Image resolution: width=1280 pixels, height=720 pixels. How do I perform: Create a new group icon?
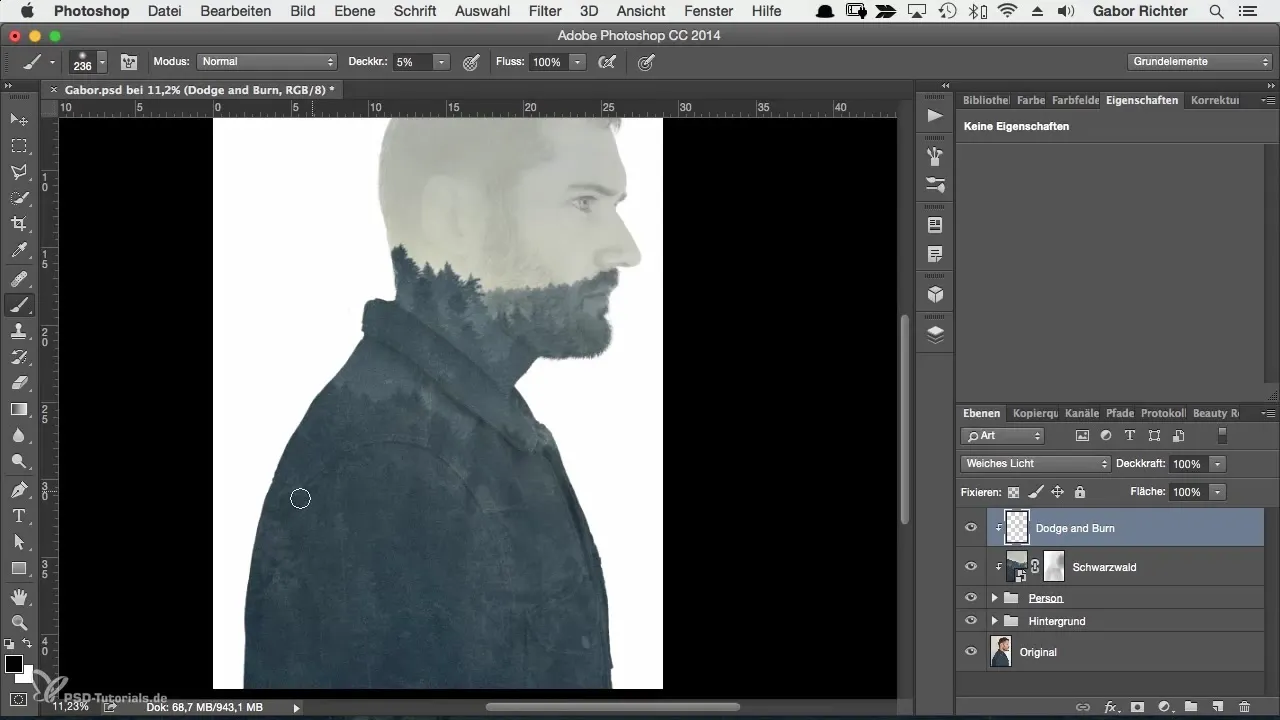(x=1191, y=706)
